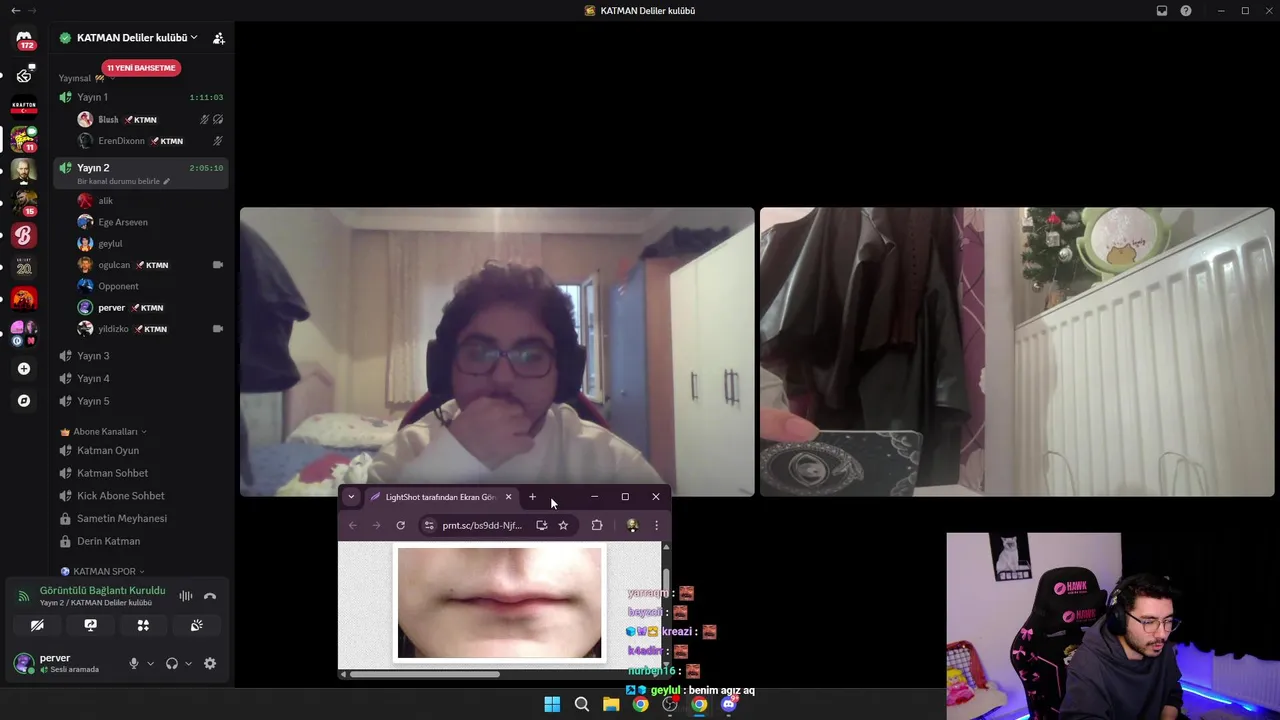
Task: Click Add a Server plus icon
Action: point(24,369)
